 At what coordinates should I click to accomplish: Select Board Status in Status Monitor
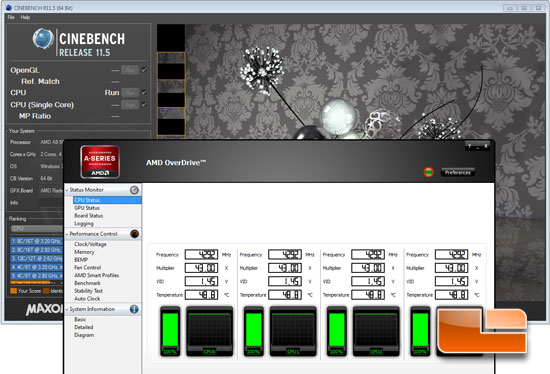pyautogui.click(x=88, y=215)
